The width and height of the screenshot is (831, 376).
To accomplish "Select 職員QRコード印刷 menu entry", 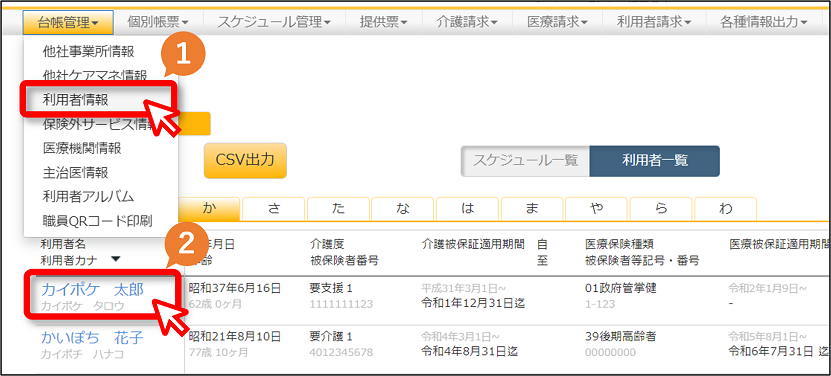I will pos(98,221).
